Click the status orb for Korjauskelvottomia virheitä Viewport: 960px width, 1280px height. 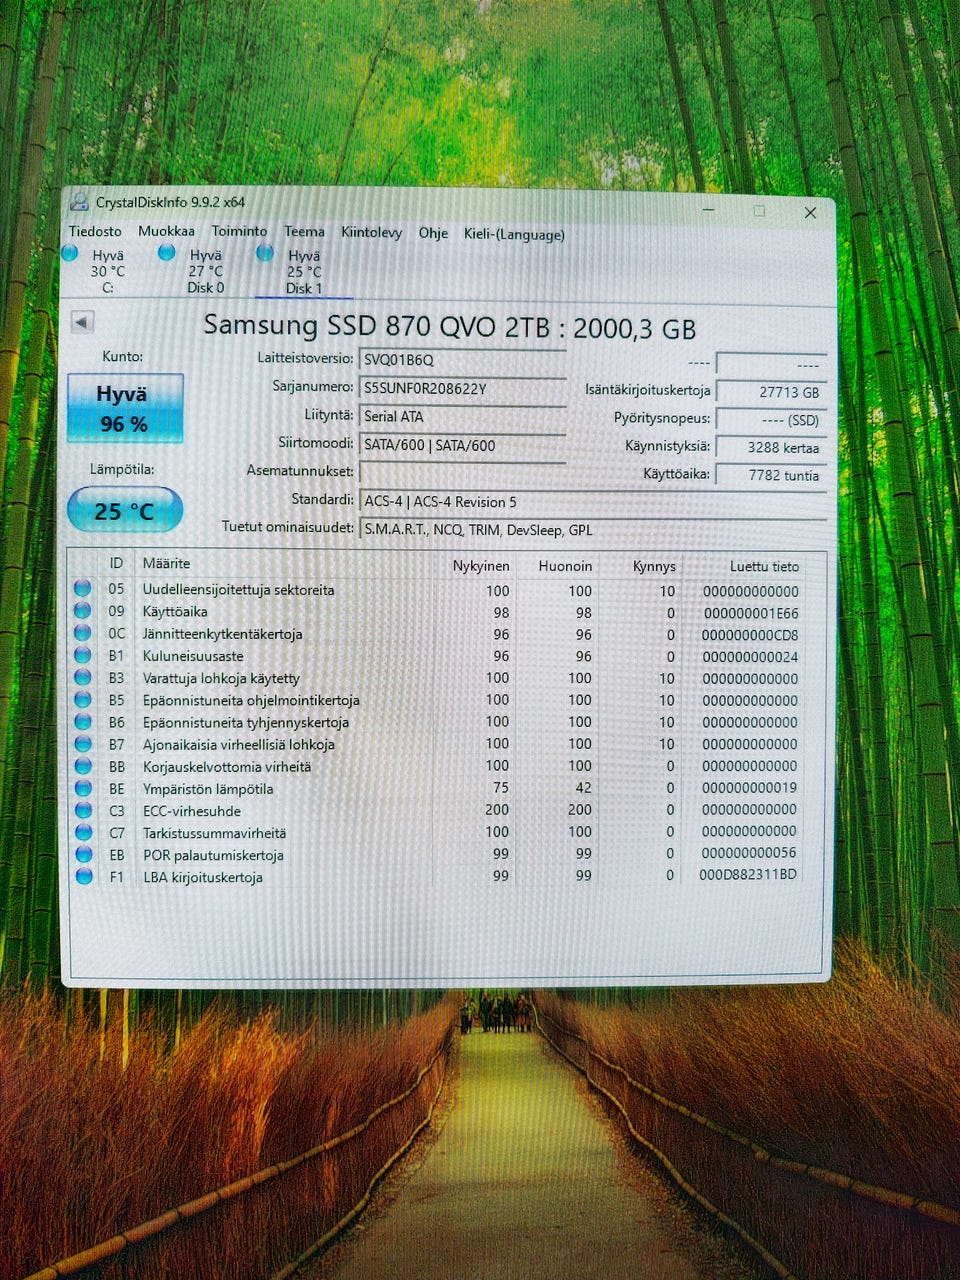pos(83,766)
